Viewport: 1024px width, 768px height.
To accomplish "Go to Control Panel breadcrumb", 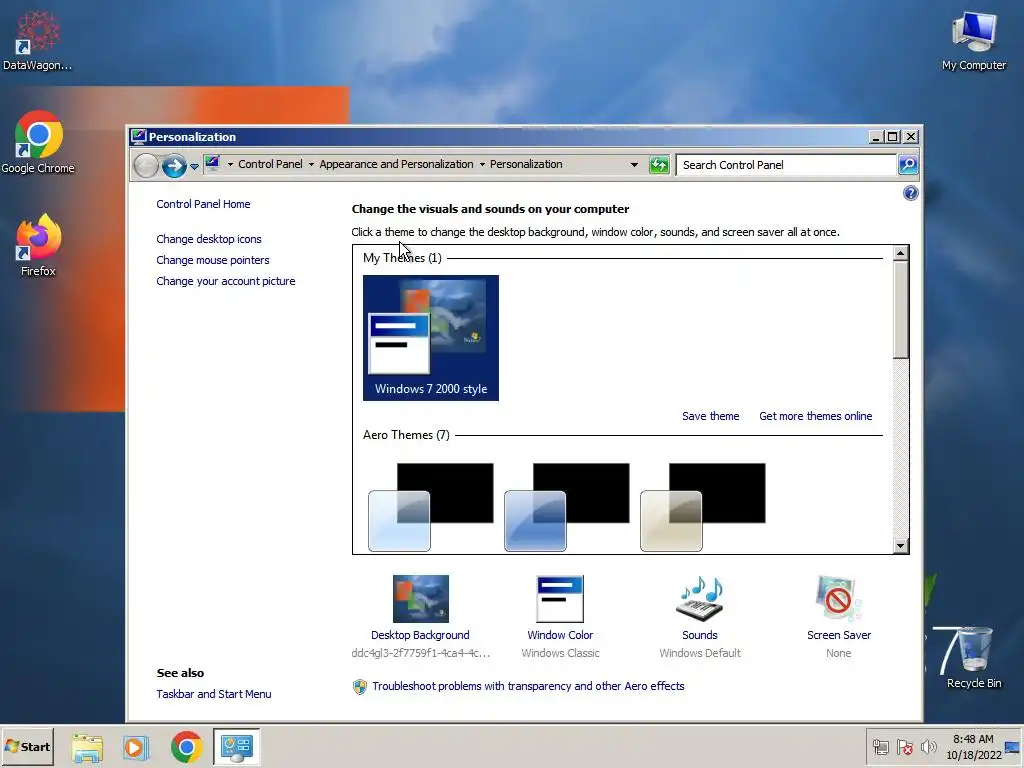I will coord(270,165).
